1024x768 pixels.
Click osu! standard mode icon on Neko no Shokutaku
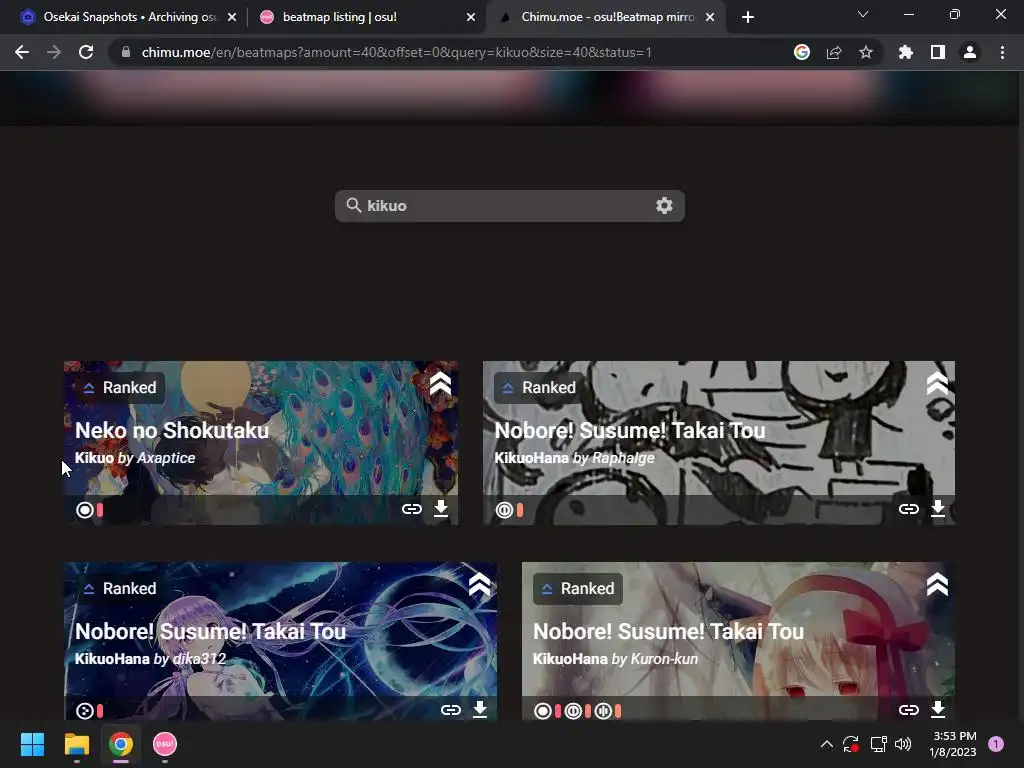85,510
